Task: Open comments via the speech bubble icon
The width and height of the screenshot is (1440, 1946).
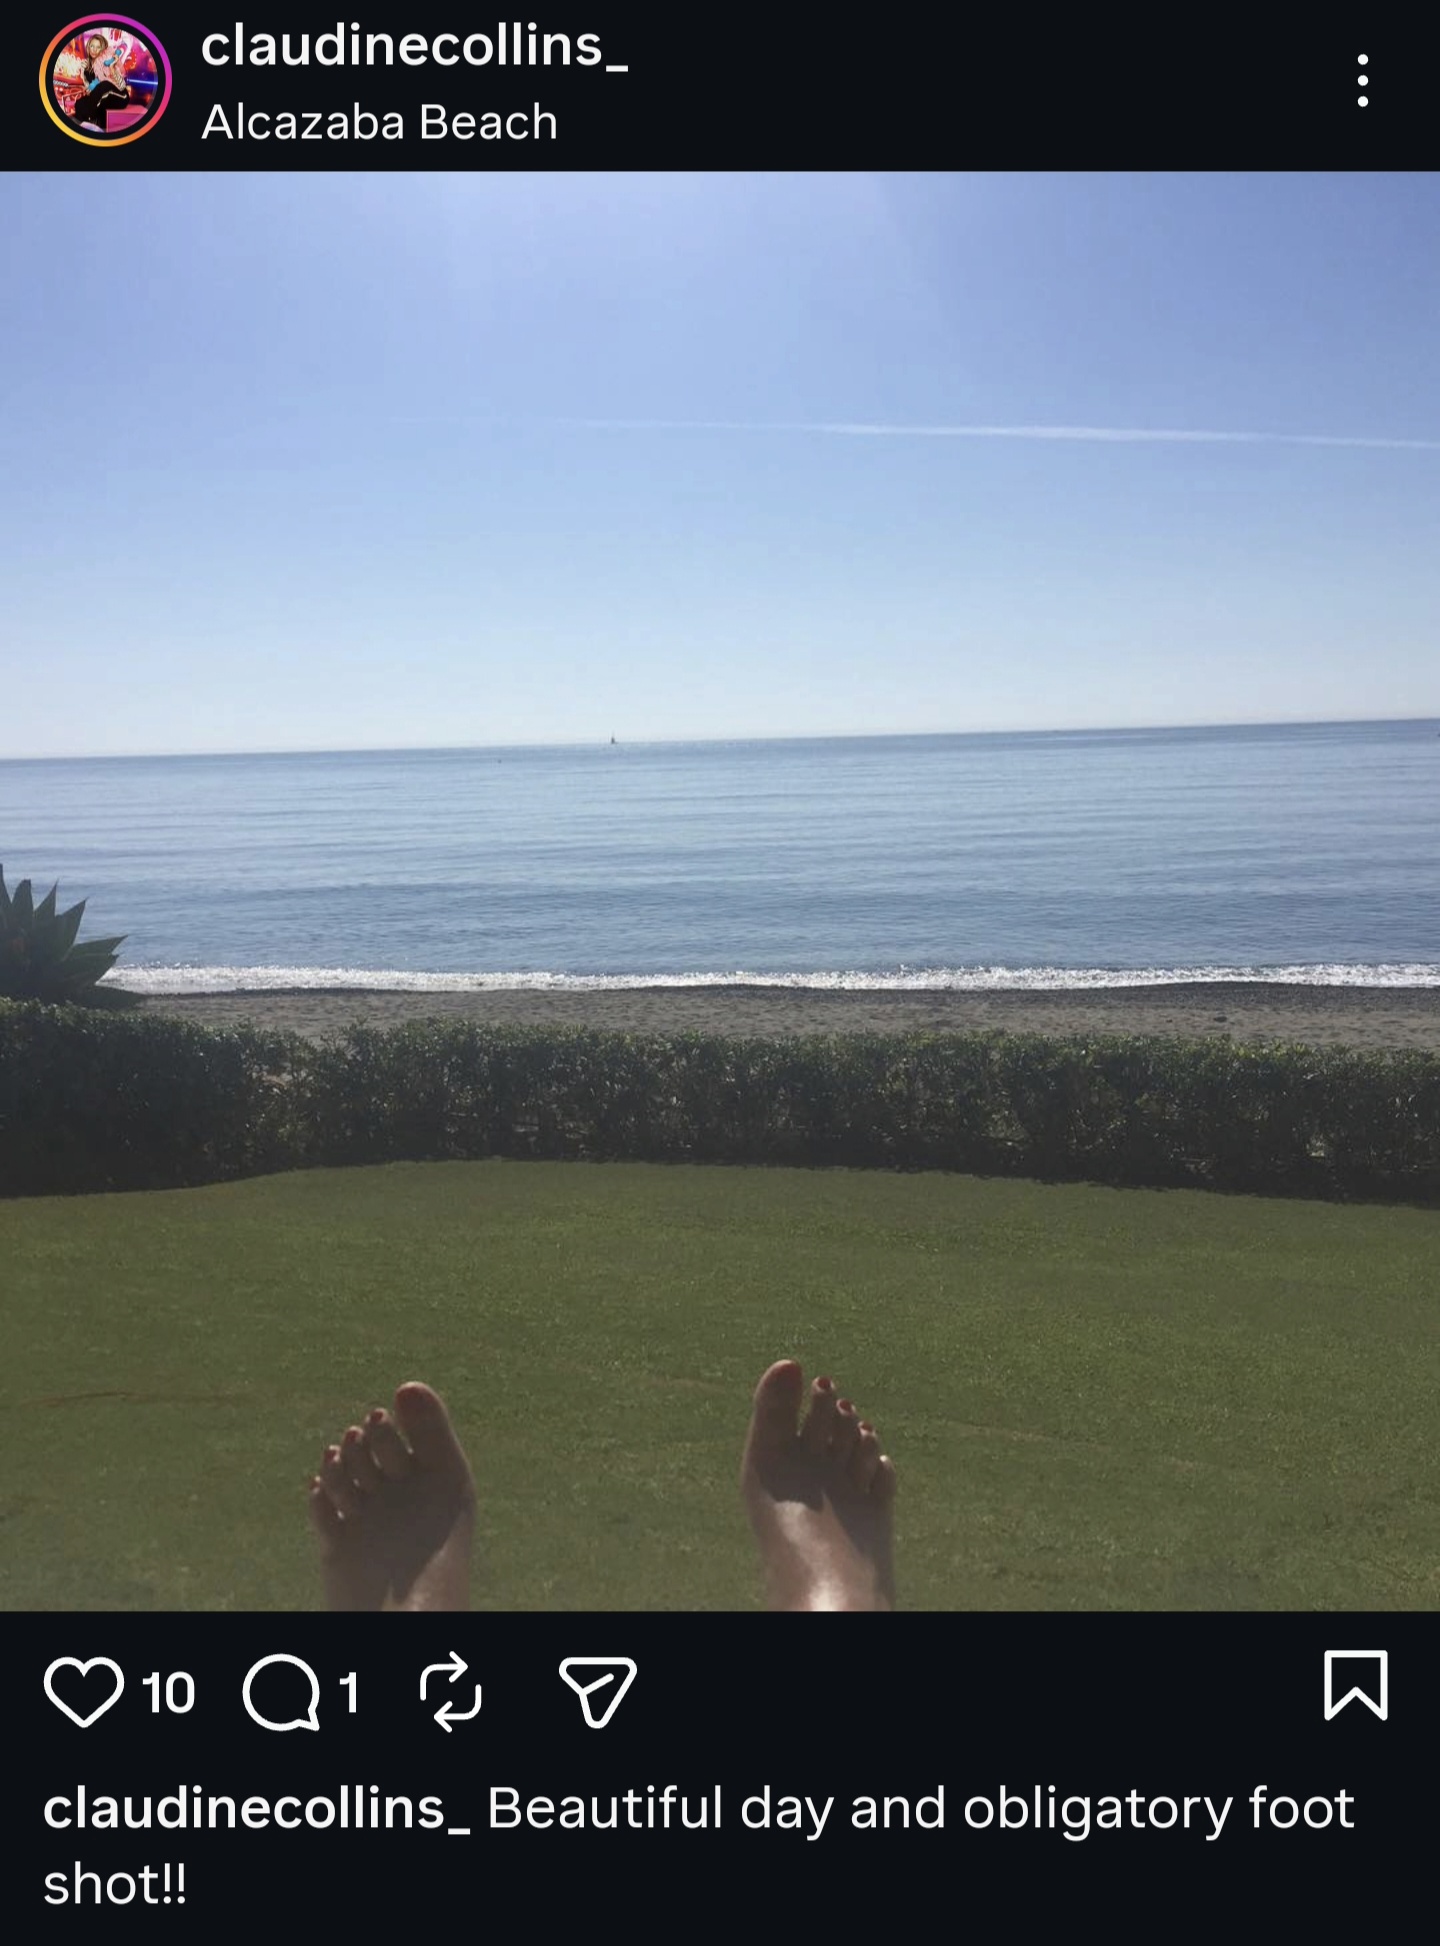Action: click(282, 1692)
